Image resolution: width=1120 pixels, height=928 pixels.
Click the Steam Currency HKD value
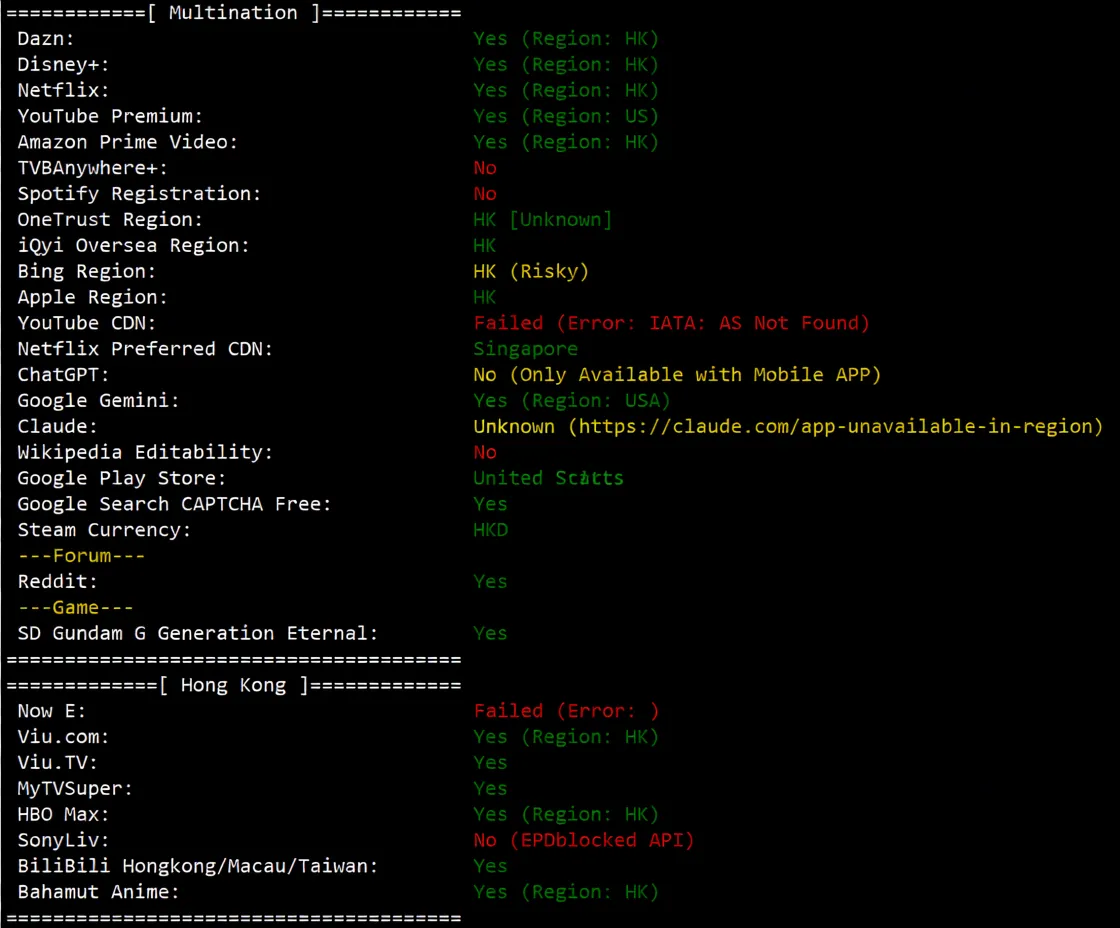click(x=490, y=530)
